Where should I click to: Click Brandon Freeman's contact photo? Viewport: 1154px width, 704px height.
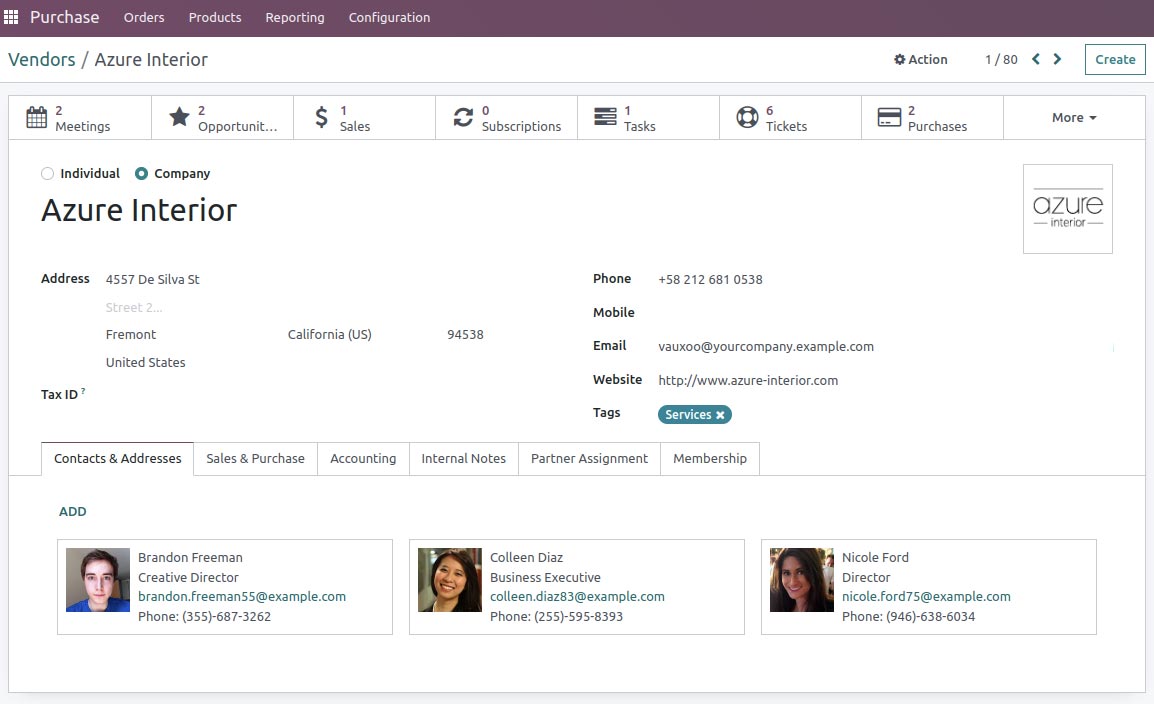tap(97, 579)
